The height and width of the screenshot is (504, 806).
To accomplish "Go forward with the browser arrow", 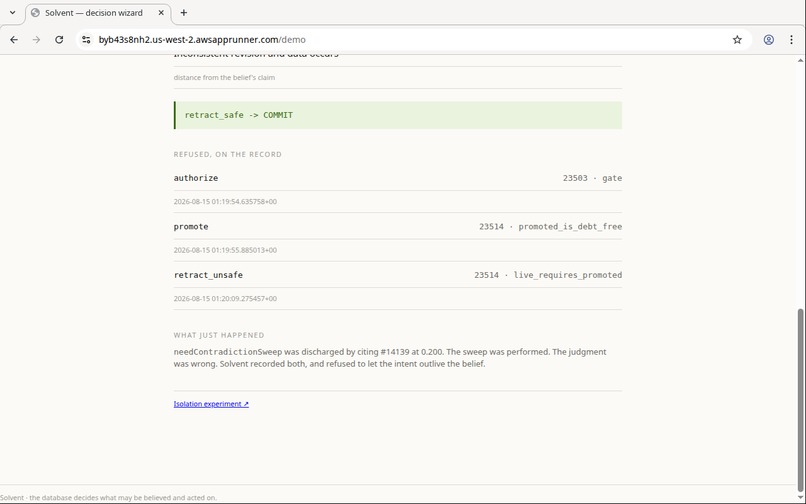I will click(36, 40).
